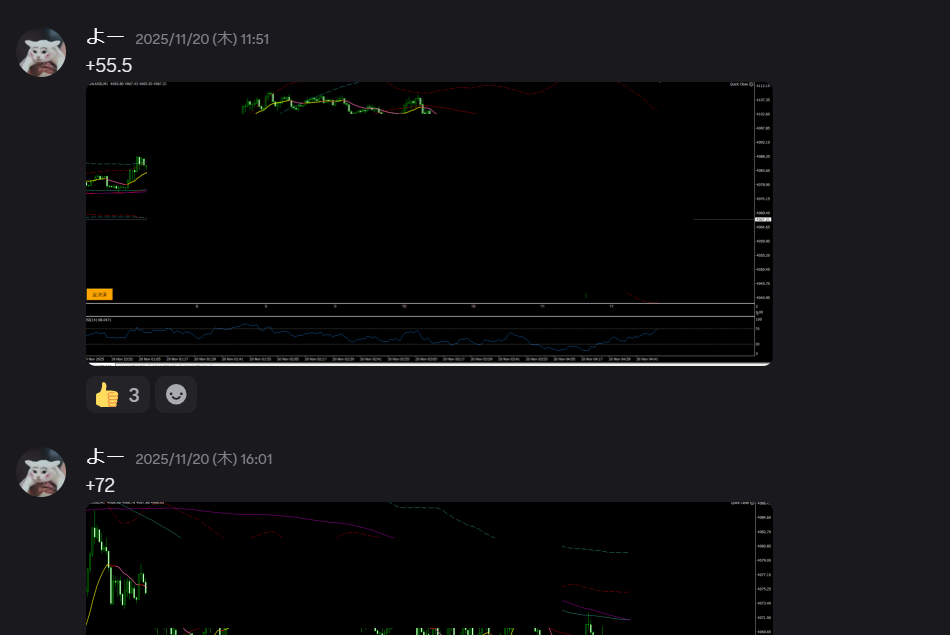Click the +72 message text

point(101,486)
